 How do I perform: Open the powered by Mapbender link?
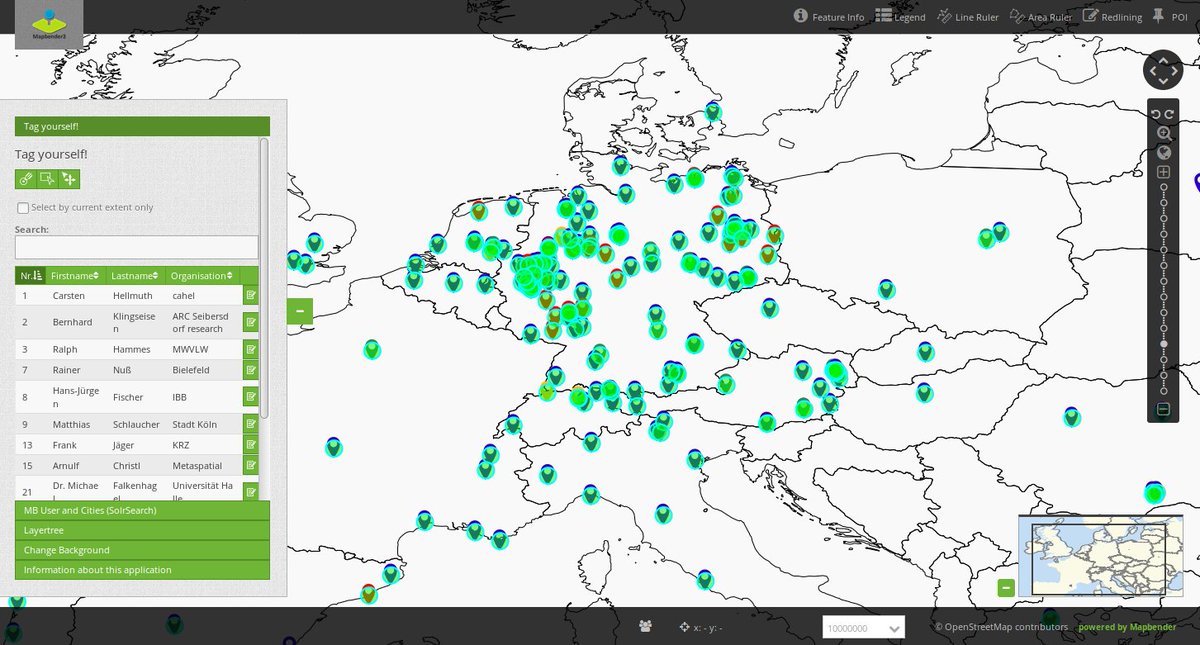point(1128,627)
